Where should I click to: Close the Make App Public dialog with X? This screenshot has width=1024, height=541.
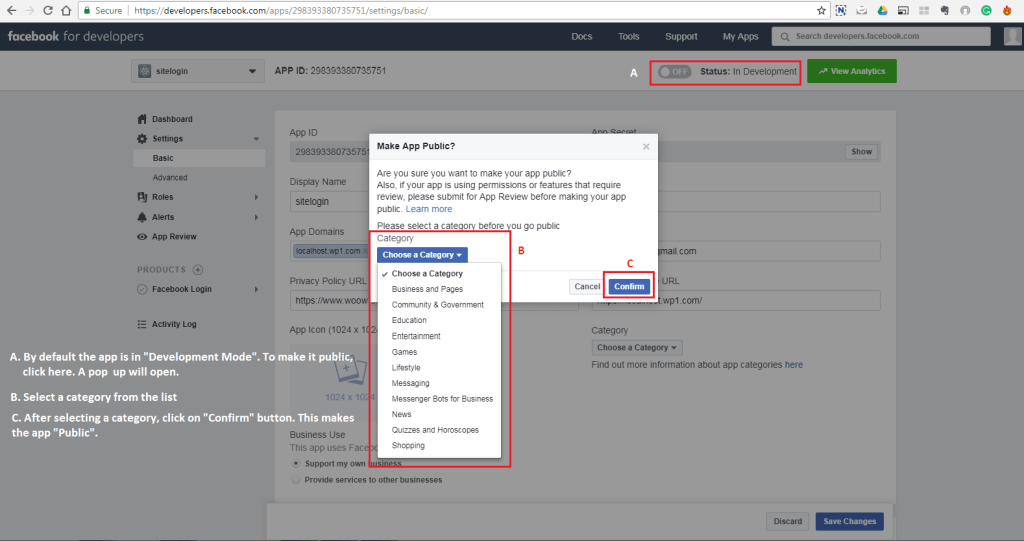point(646,146)
